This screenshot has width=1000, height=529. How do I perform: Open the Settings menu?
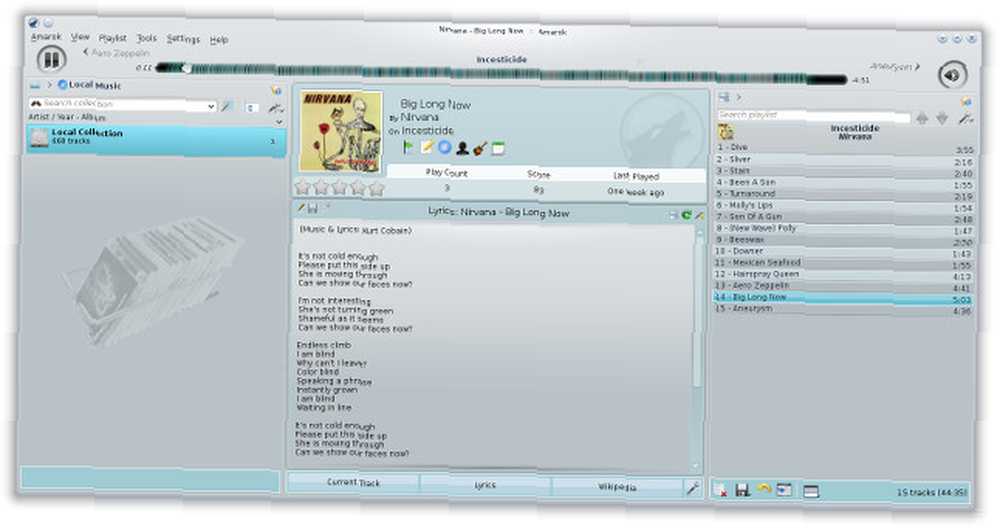tap(183, 40)
